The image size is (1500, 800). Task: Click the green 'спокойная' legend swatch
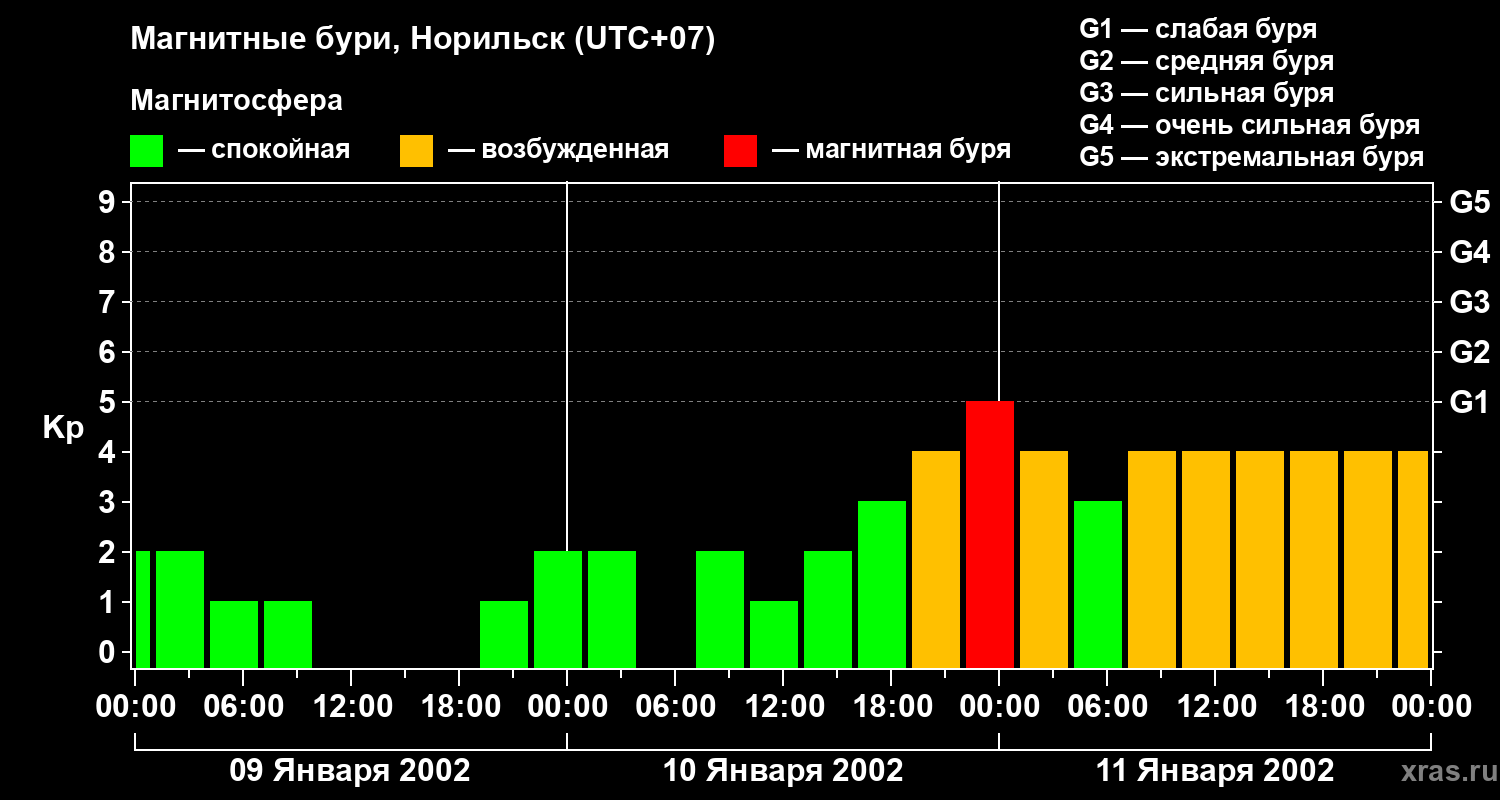point(147,151)
